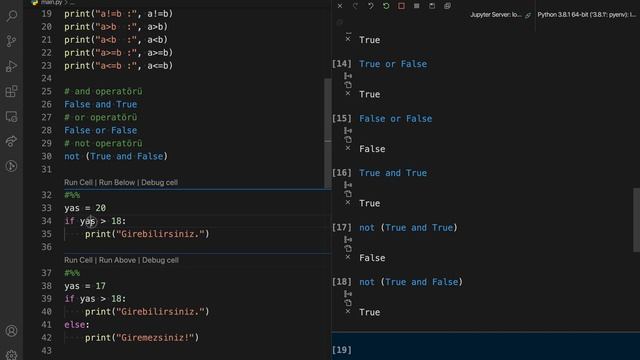Clear all cells with the X toolbar icon
Image resolution: width=640 pixels, height=360 pixels.
coord(340,6)
